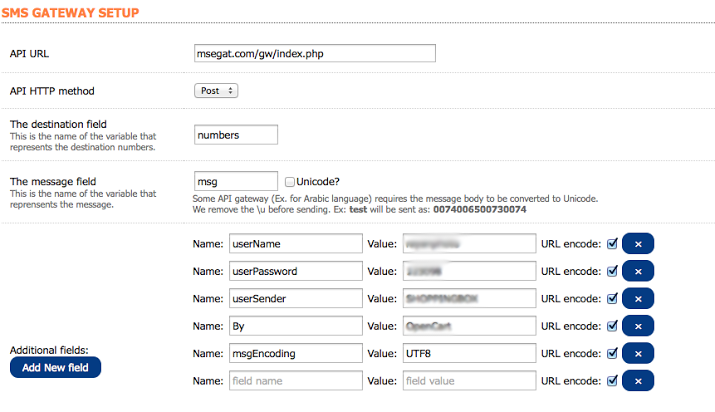The width and height of the screenshot is (715, 412).
Task: Toggle URL encode for userName
Action: click(x=612, y=243)
